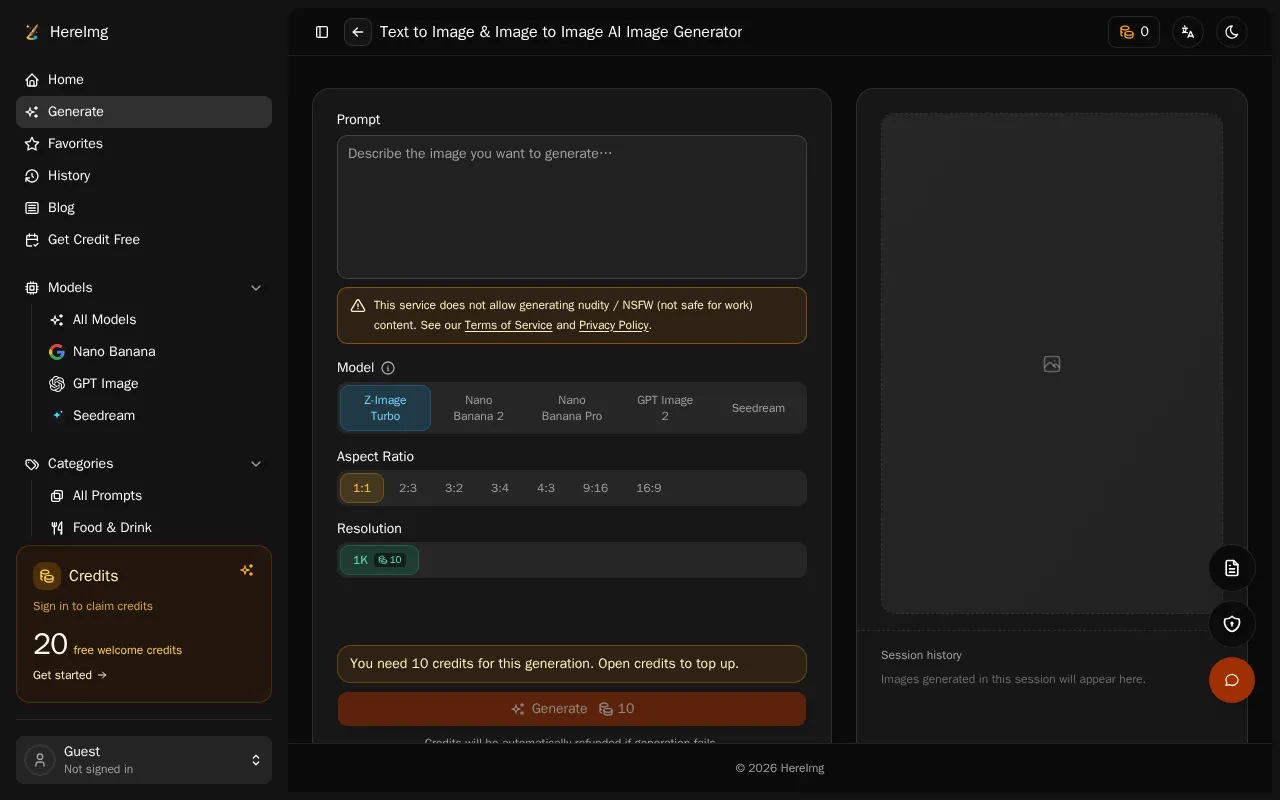Choose 9:16 aspect ratio
The width and height of the screenshot is (1280, 800).
pos(595,488)
